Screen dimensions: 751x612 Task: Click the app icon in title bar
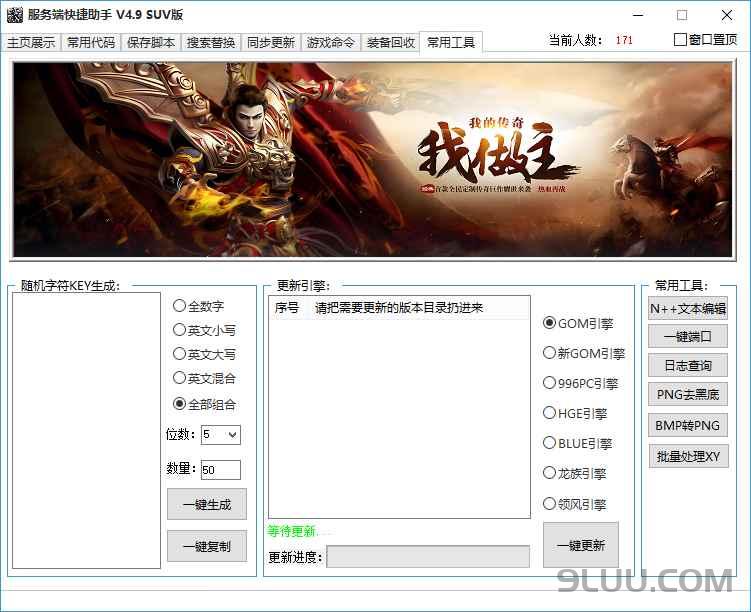[14, 15]
